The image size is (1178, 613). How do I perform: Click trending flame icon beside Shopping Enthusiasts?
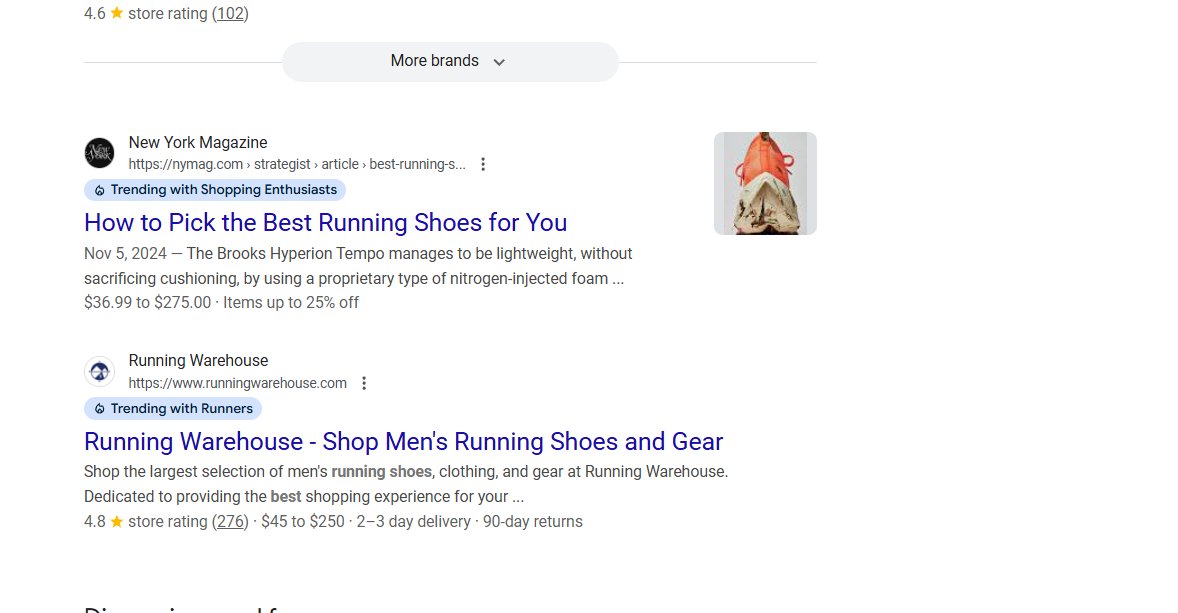point(99,190)
